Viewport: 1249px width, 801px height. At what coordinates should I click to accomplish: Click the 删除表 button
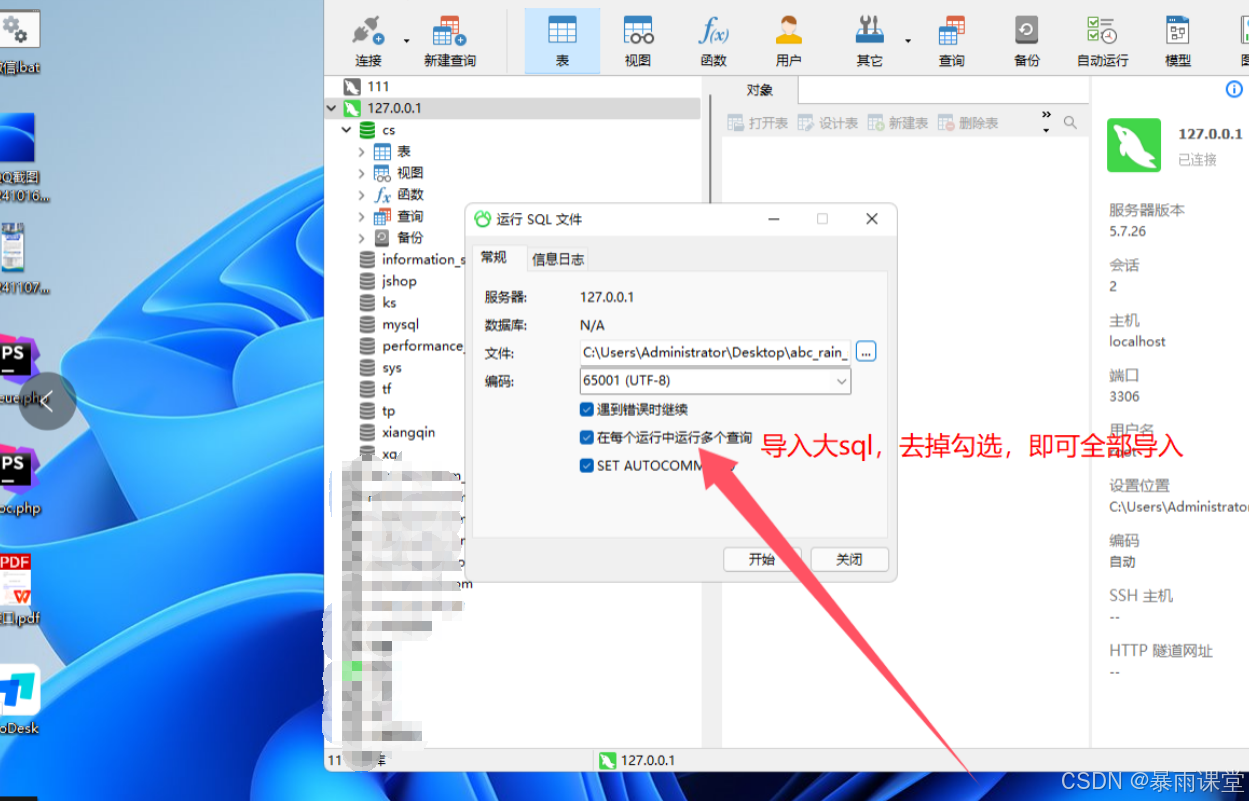967,123
